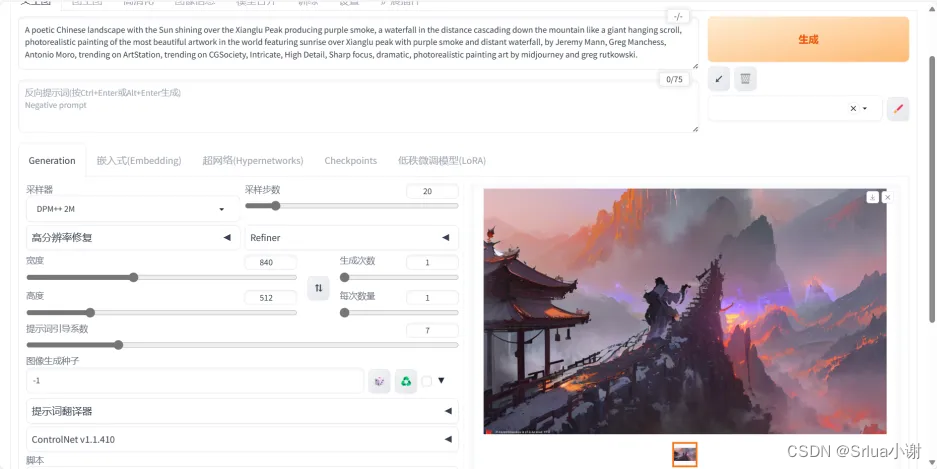
Task: Open the 超网络(Hypernetworks) tab
Action: pos(253,161)
